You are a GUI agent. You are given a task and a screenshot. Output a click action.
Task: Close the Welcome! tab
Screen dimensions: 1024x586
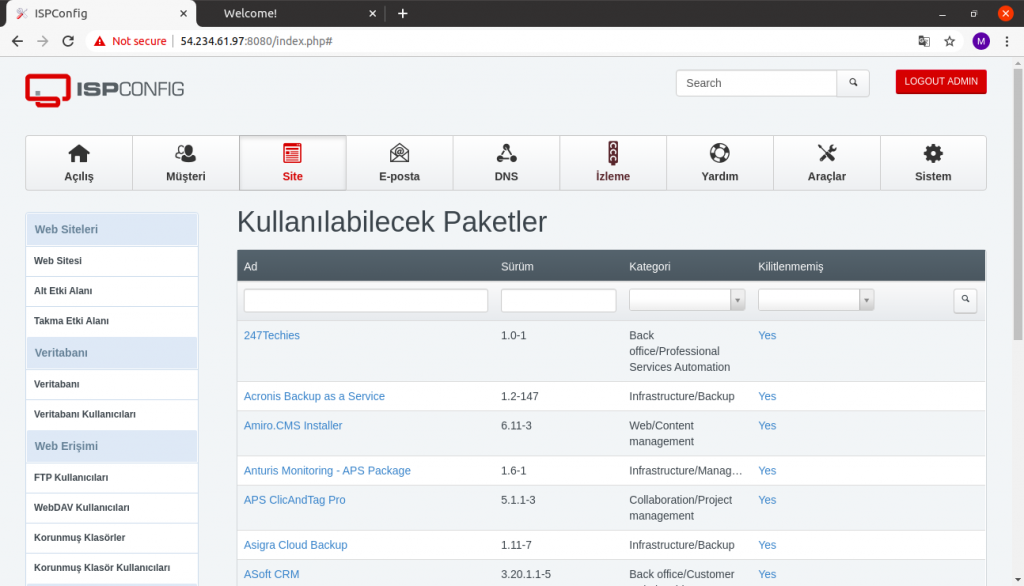point(372,13)
